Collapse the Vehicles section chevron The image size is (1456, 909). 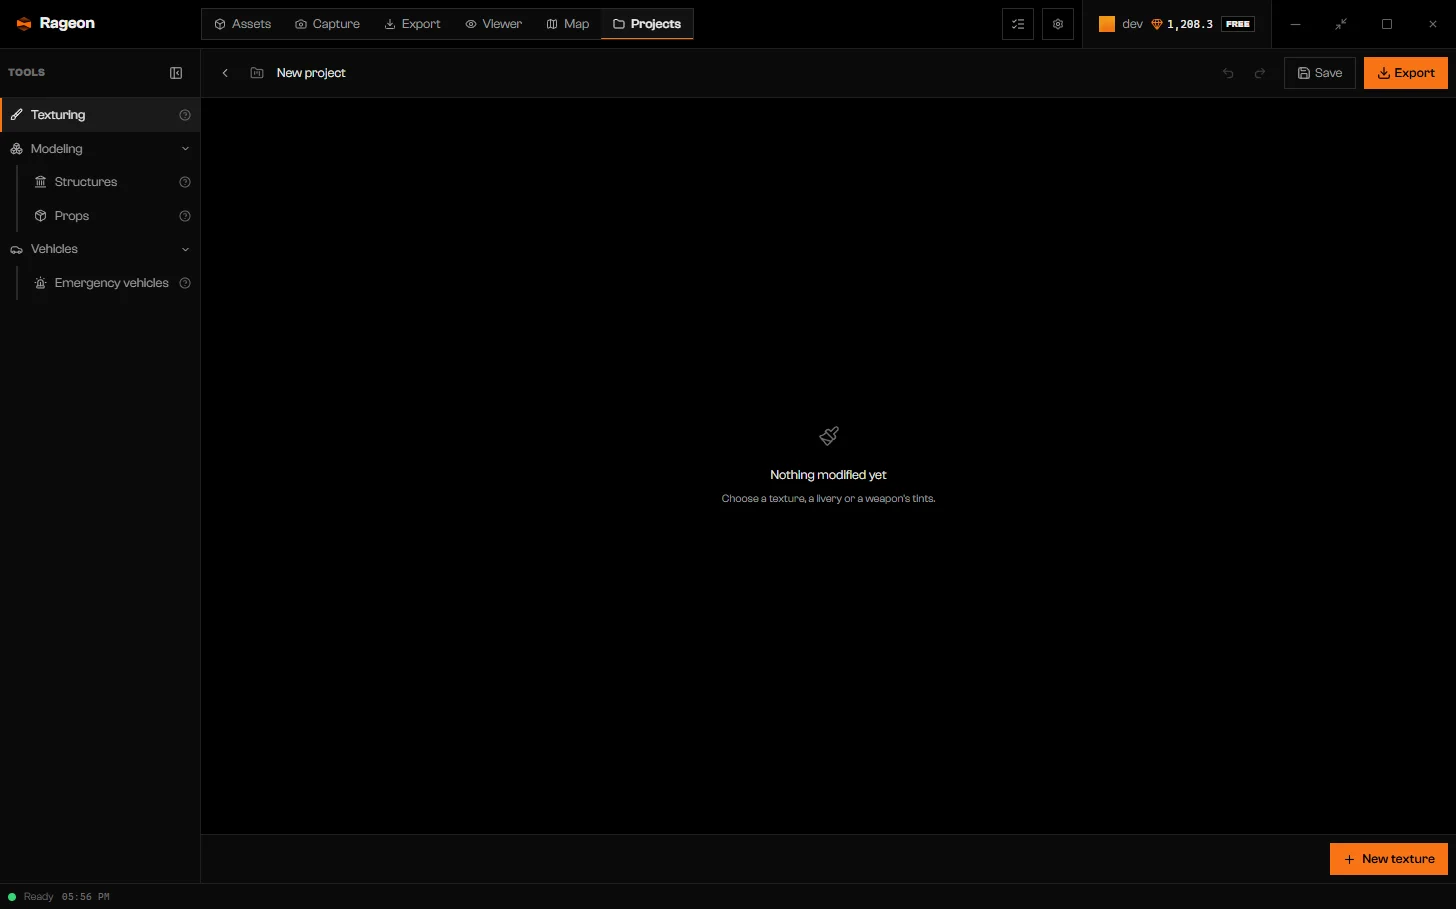[x=185, y=249]
